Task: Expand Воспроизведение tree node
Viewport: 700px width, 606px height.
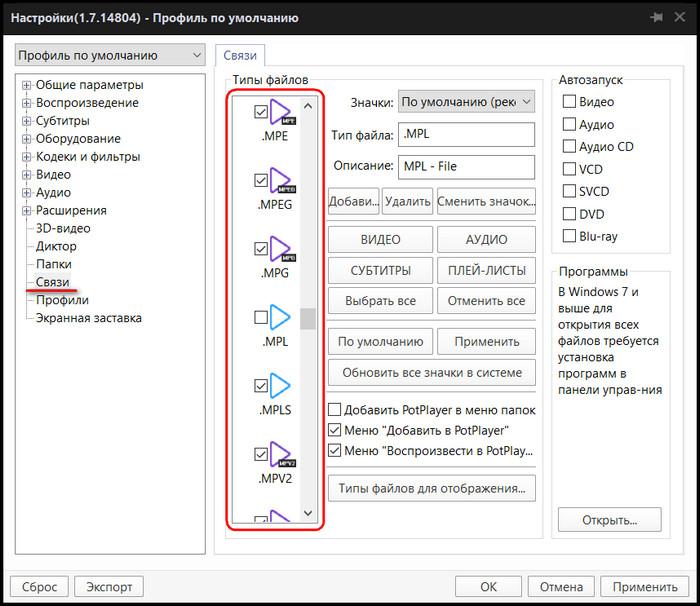Action: point(26,103)
